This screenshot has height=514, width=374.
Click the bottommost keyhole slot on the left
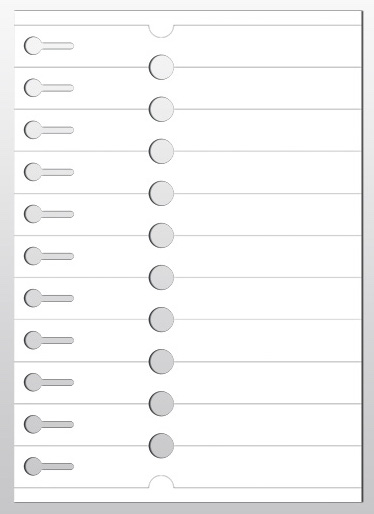click(x=49, y=466)
